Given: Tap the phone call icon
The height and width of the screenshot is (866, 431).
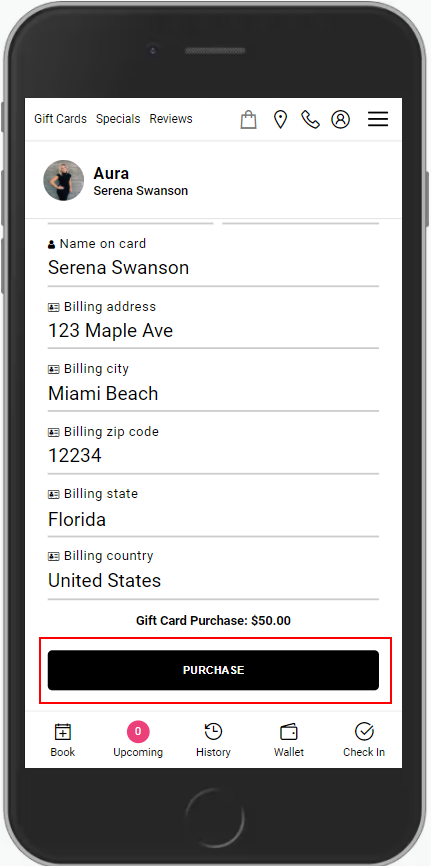Looking at the screenshot, I should pyautogui.click(x=310, y=119).
